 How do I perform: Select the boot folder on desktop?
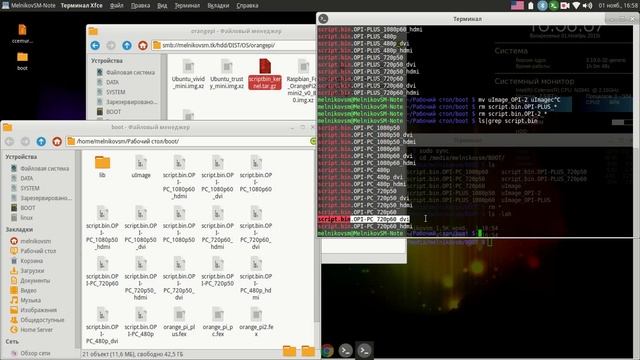pyautogui.click(x=22, y=60)
